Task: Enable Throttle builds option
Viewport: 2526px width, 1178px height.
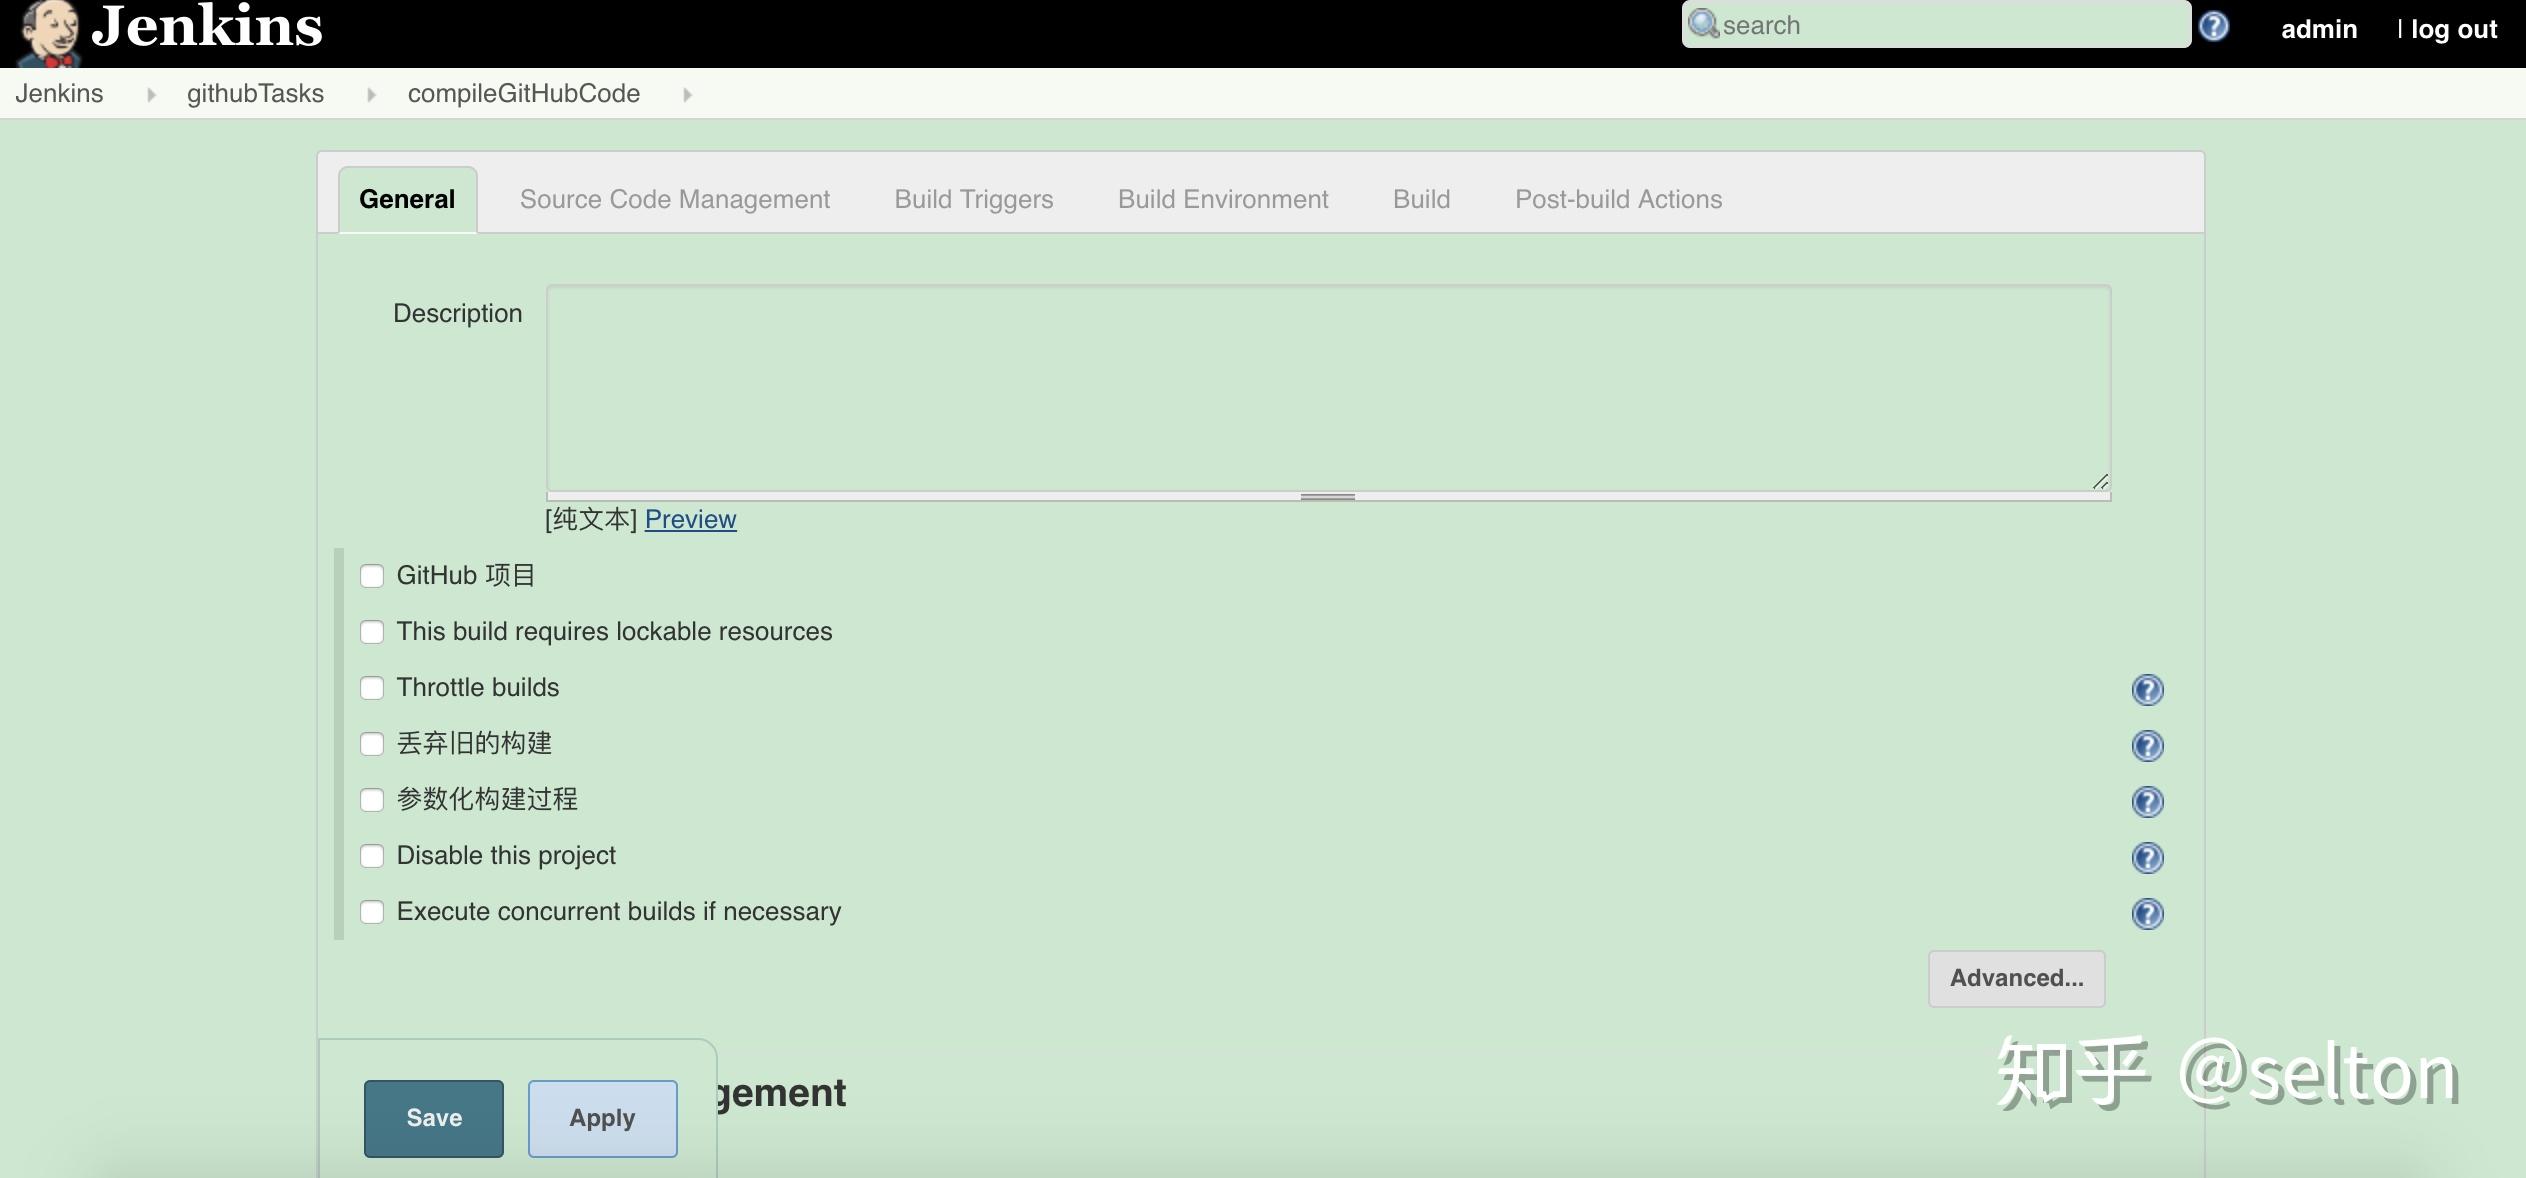Action: pos(372,688)
